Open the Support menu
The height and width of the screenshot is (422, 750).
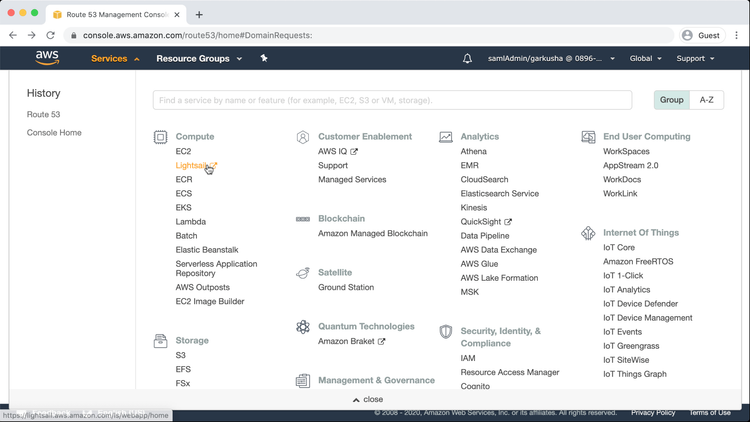(x=695, y=59)
